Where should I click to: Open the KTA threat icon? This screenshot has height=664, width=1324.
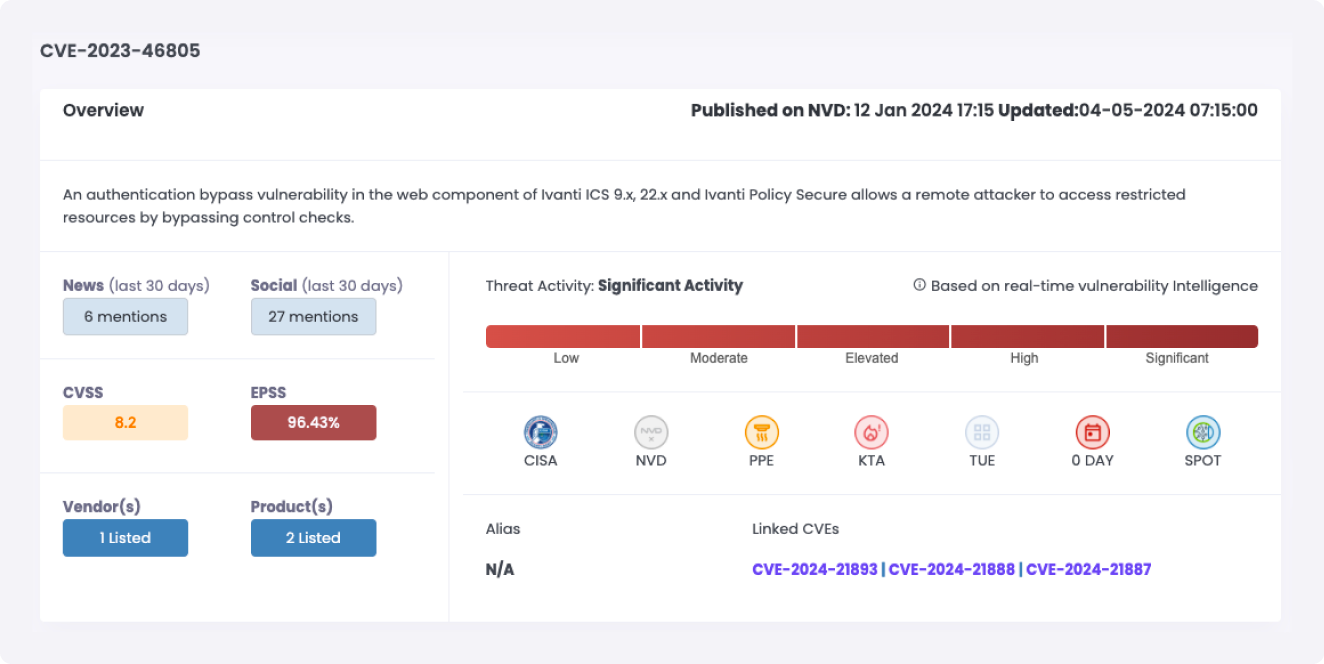[x=871, y=433]
